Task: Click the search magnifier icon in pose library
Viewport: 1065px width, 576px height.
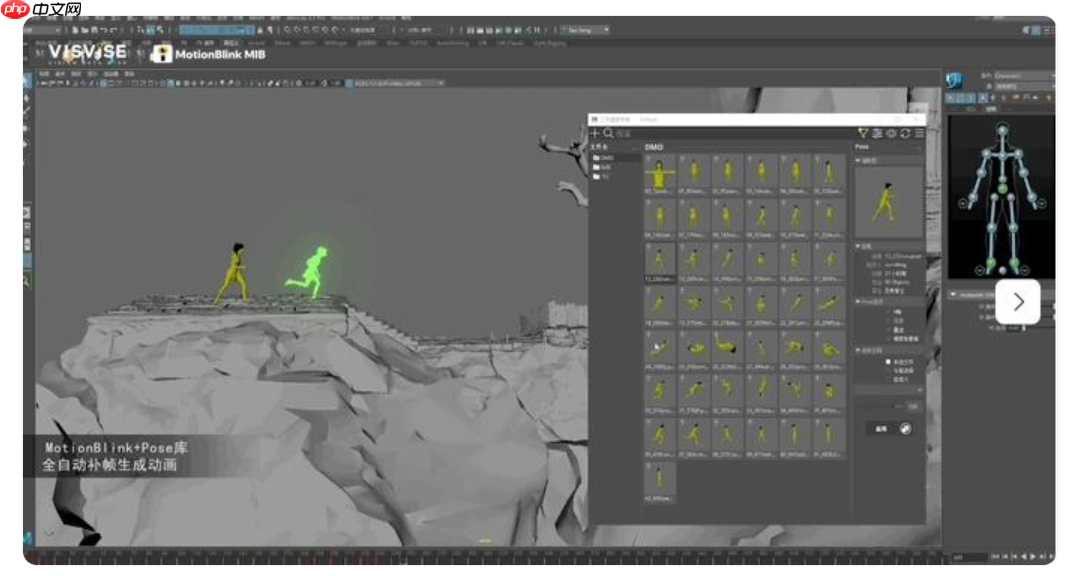Action: [608, 133]
